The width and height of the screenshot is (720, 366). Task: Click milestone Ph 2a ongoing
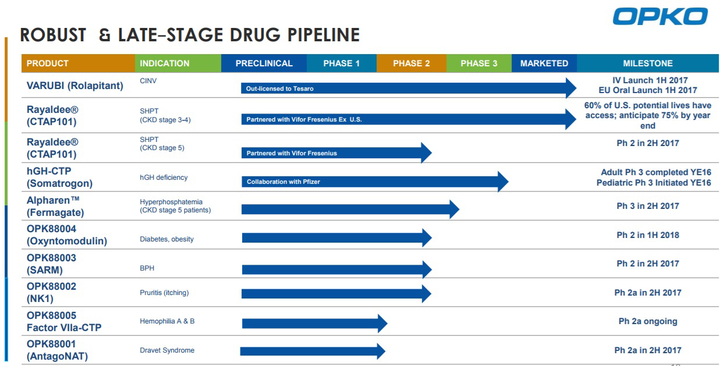pos(648,321)
